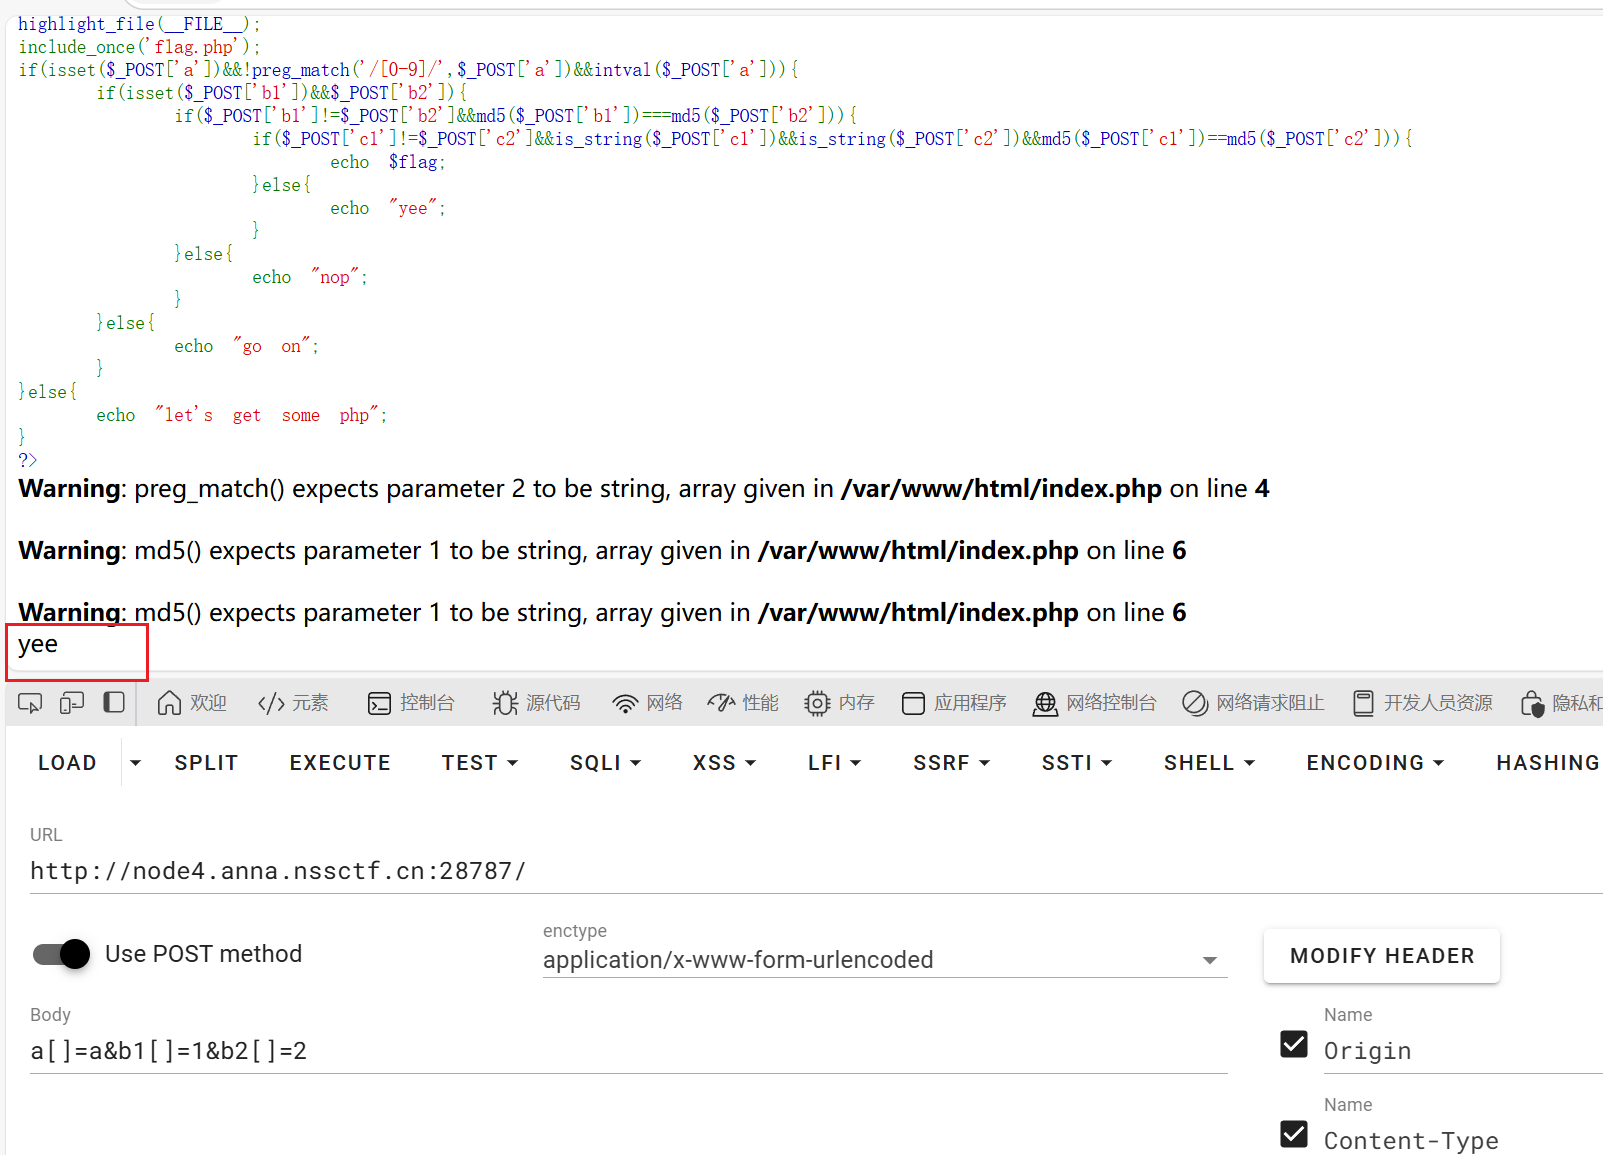Open the Performance (性能) panel
The width and height of the screenshot is (1603, 1155).
coord(742,703)
